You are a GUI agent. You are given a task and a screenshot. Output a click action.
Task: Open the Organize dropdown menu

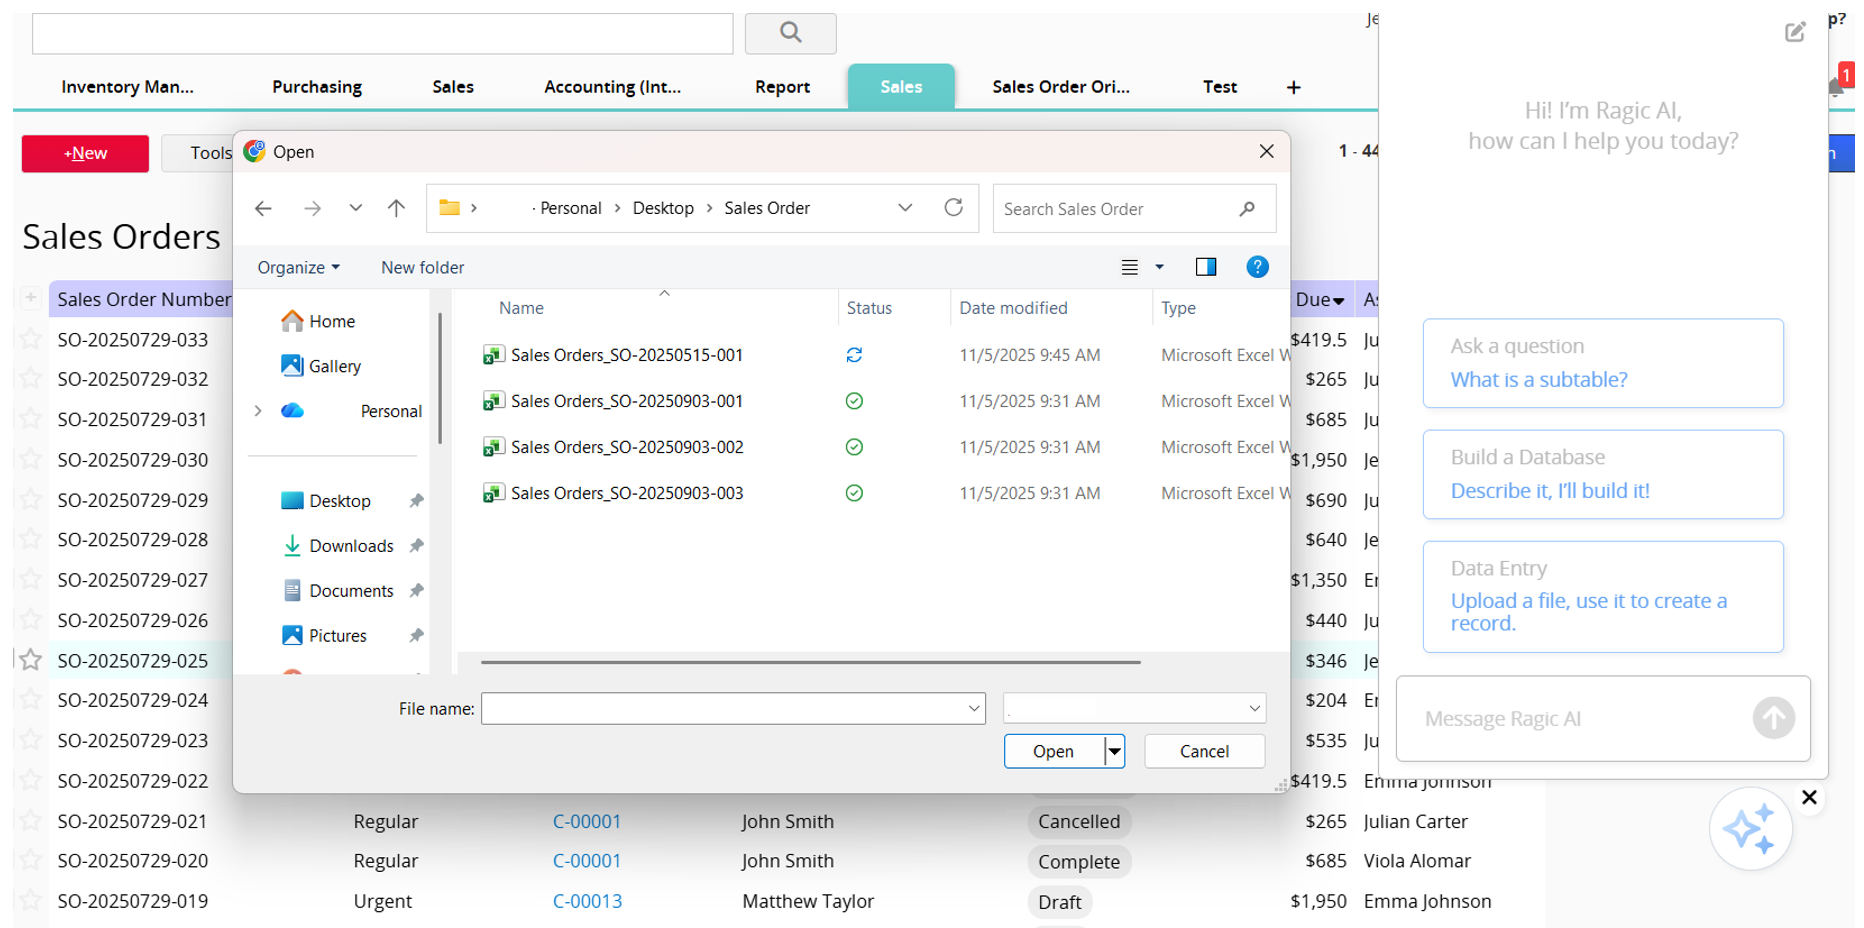click(298, 268)
